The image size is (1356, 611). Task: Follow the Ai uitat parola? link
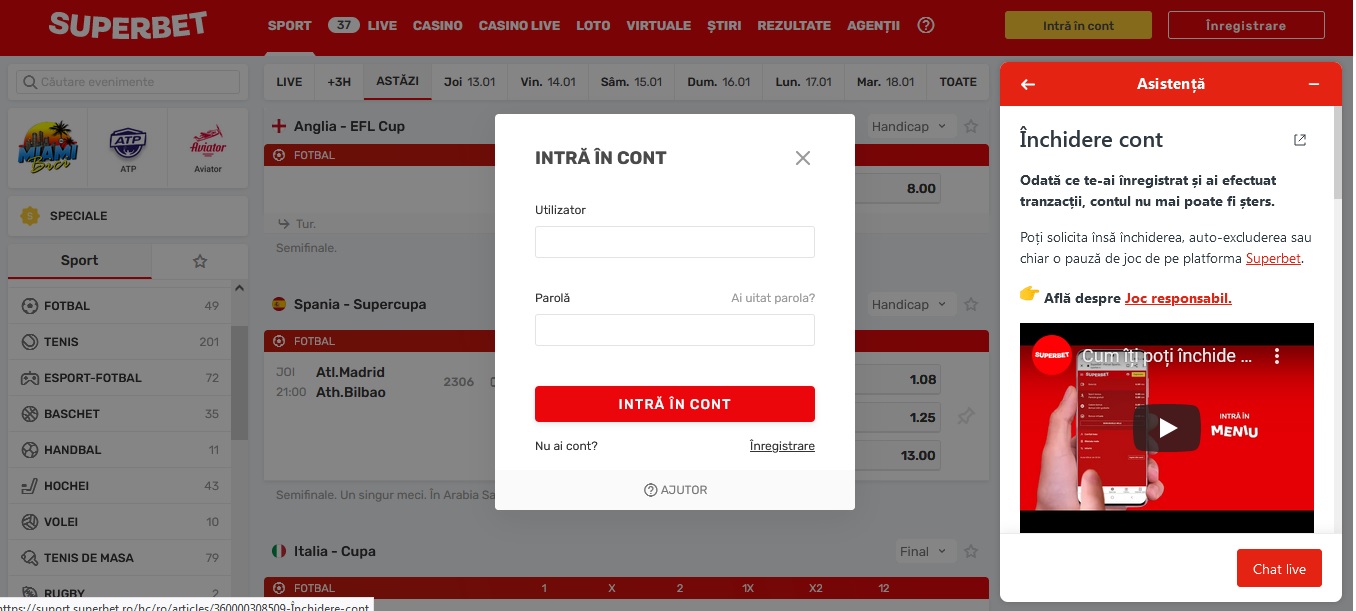[x=773, y=298]
